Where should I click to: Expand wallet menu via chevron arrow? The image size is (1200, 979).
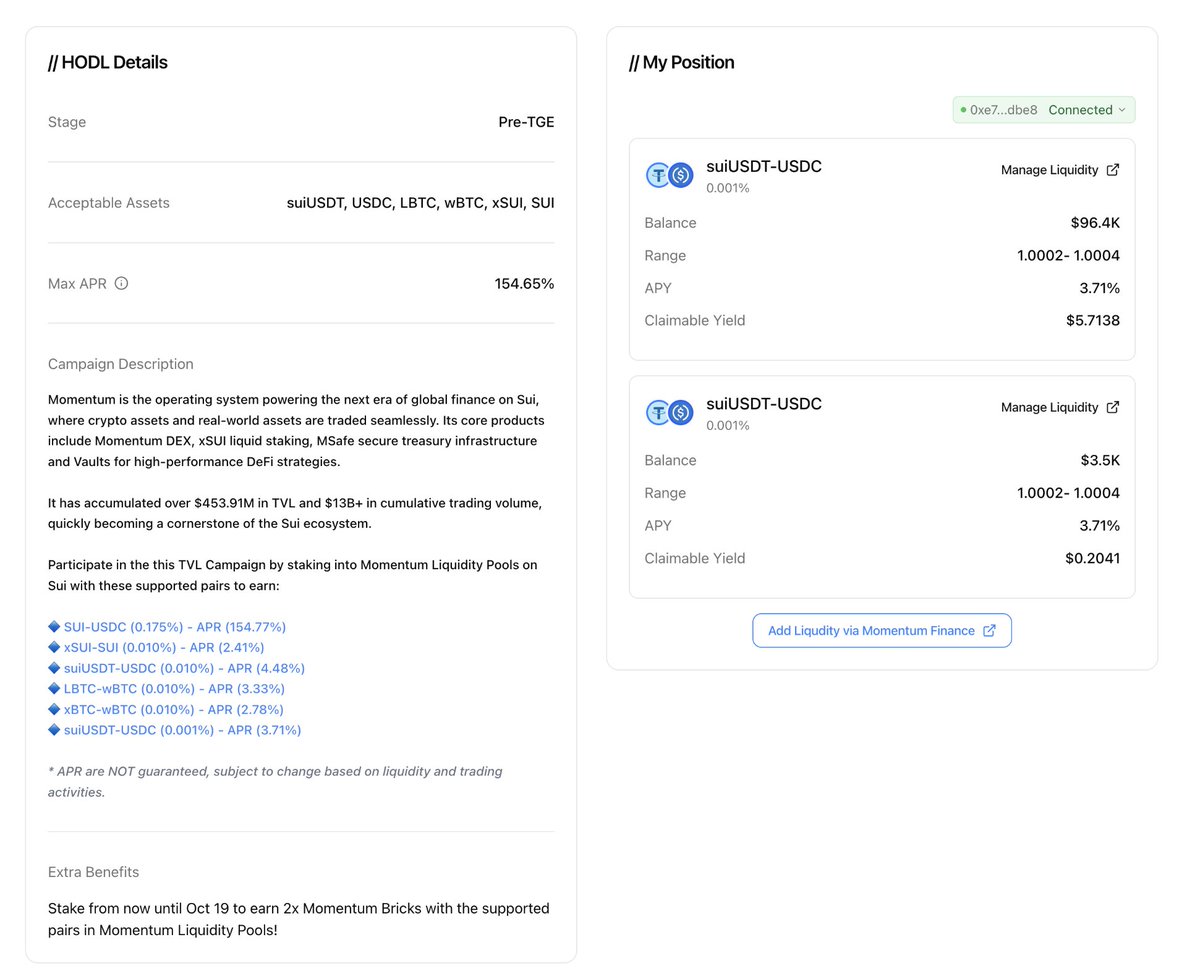[1122, 110]
